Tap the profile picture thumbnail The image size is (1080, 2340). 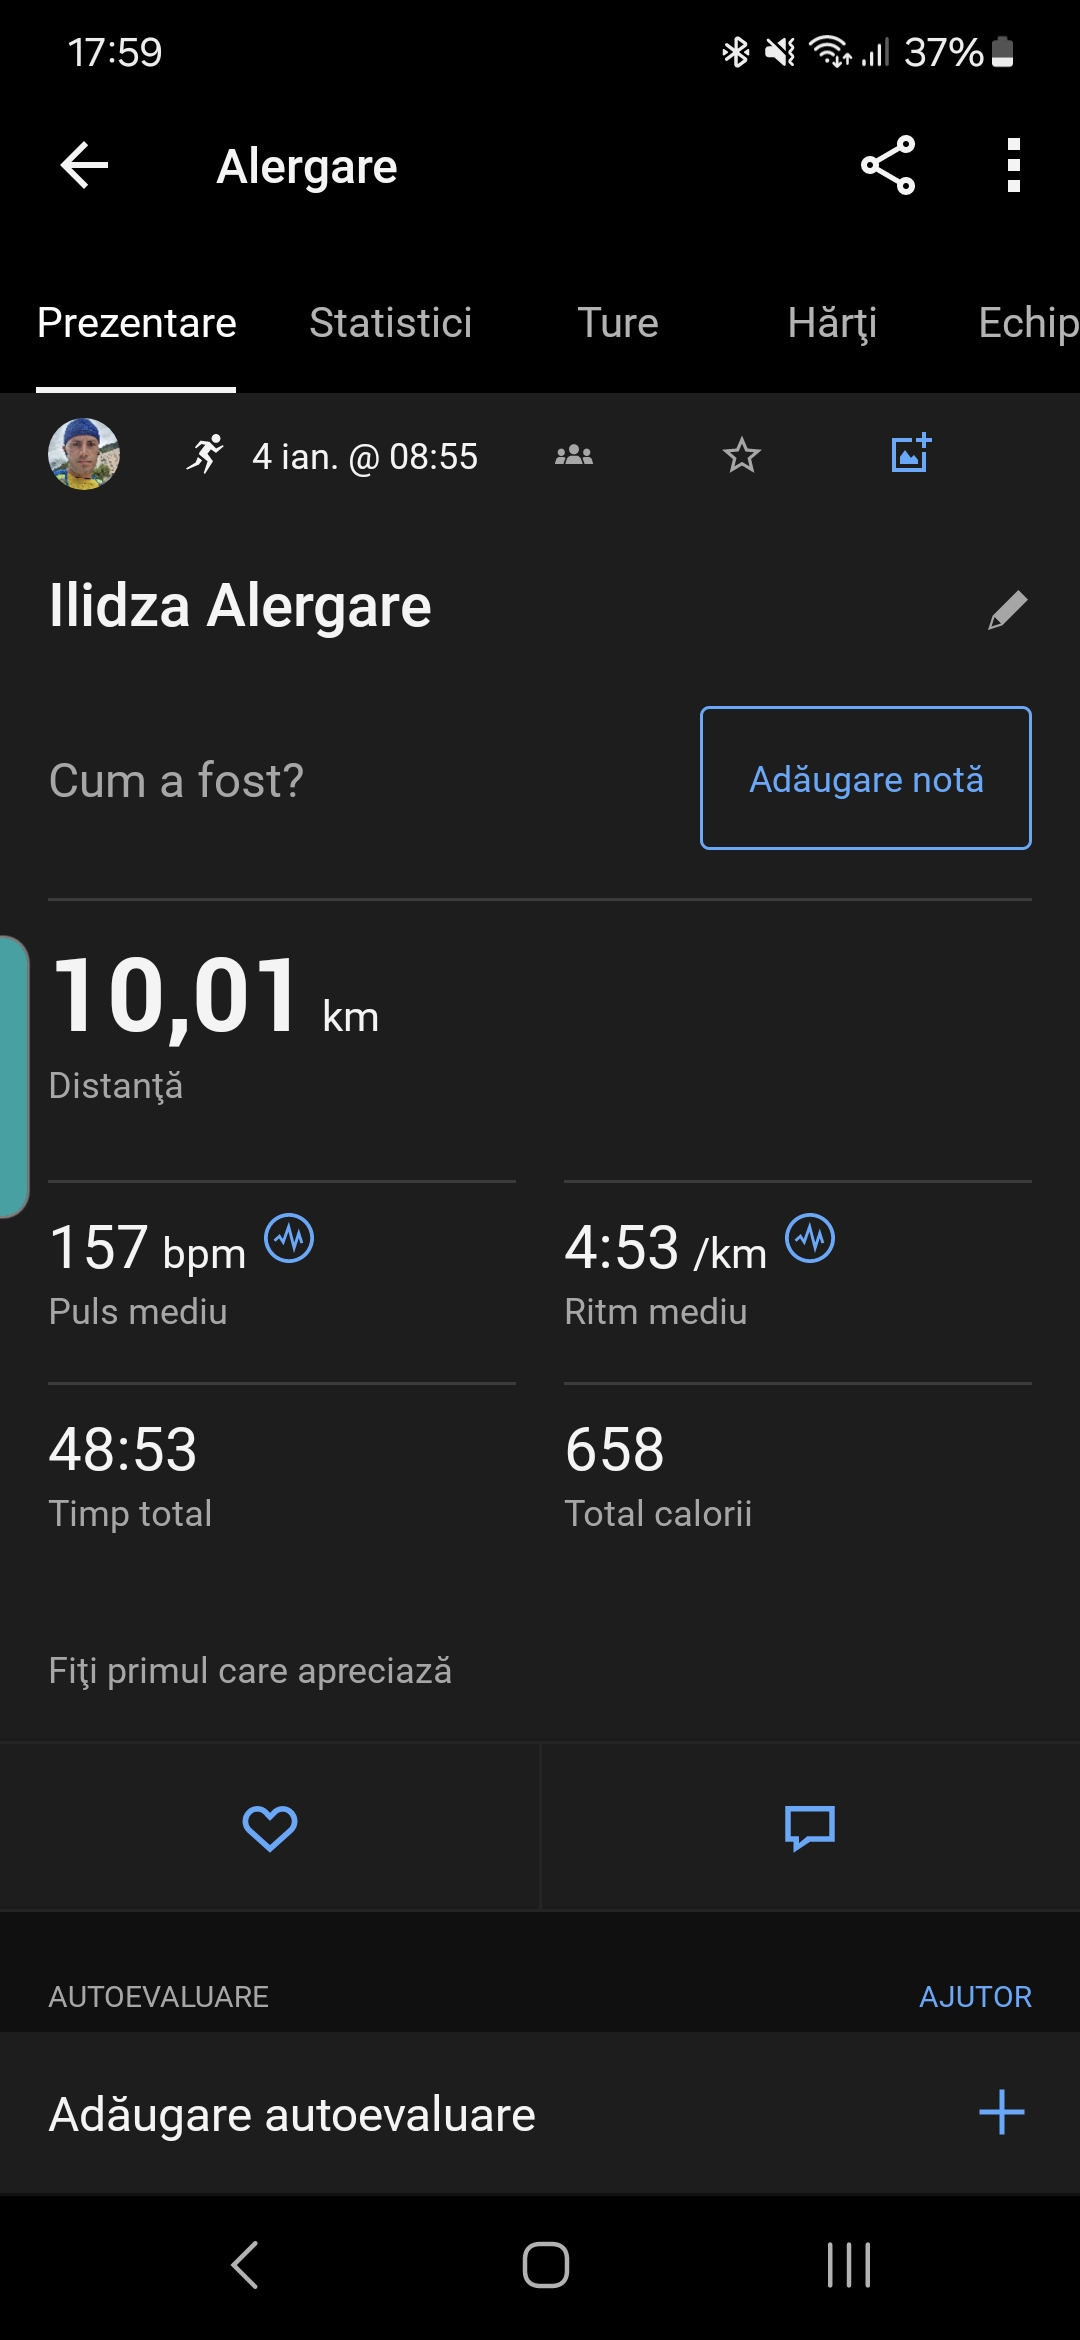(x=84, y=454)
